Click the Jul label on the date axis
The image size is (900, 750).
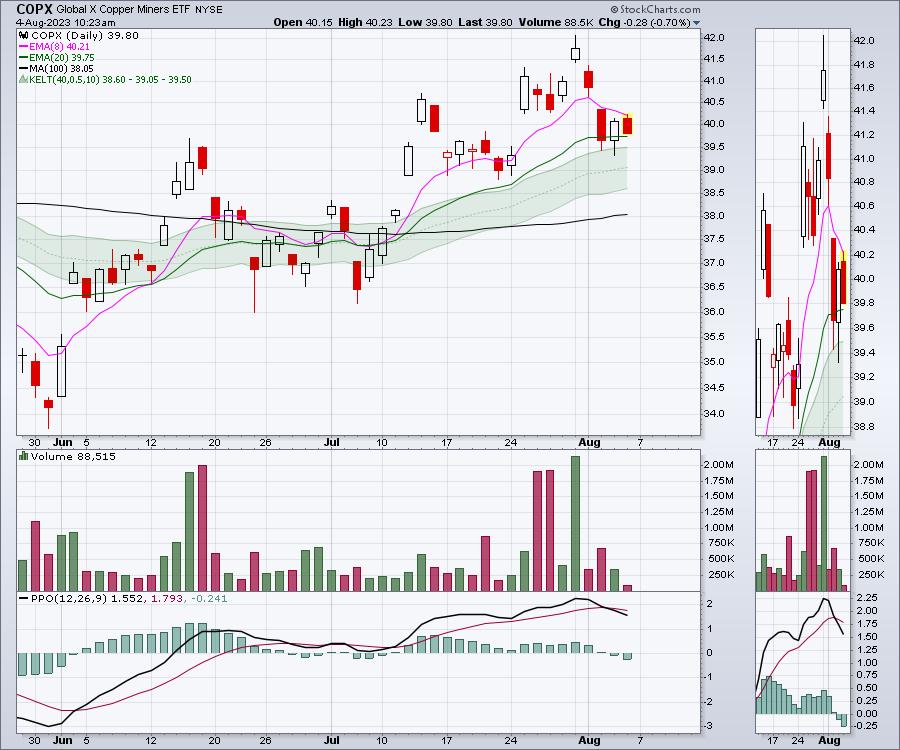[332, 441]
